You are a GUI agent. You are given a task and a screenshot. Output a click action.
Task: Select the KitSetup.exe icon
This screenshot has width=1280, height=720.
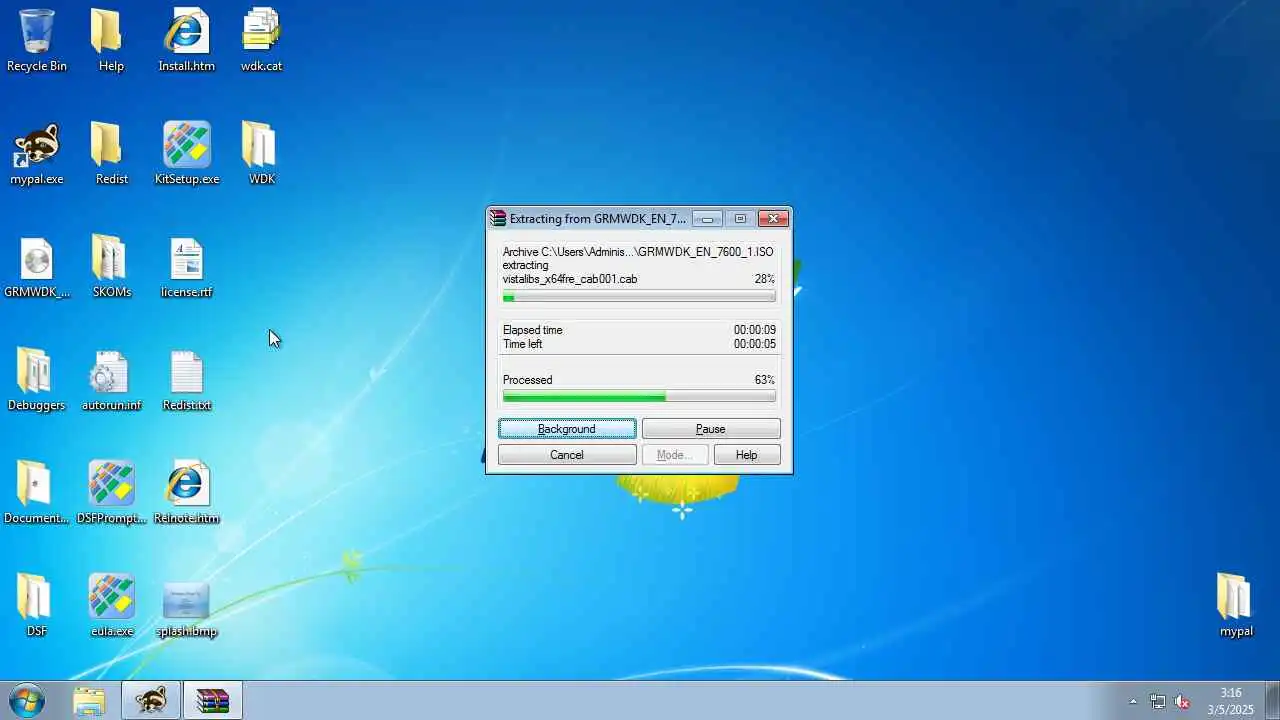[187, 154]
